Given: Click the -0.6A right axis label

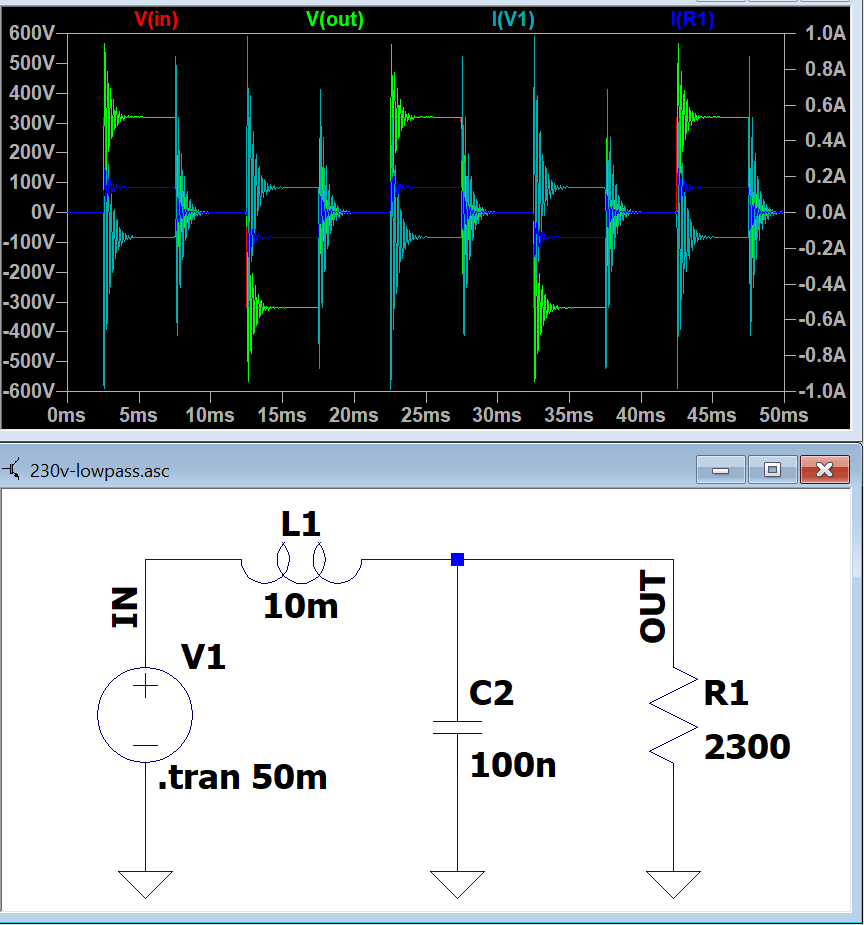Looking at the screenshot, I should pos(823,319).
